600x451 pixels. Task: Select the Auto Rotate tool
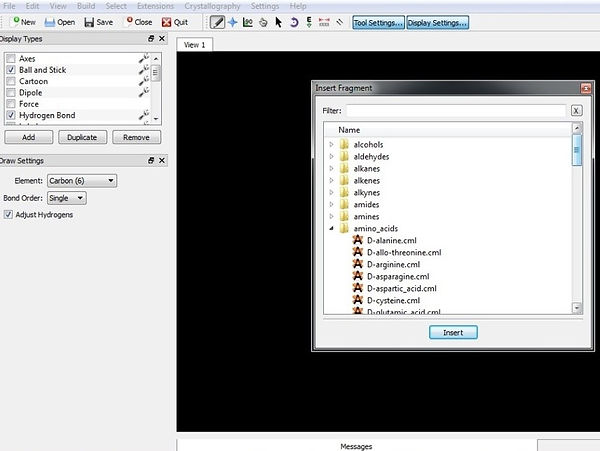click(294, 23)
